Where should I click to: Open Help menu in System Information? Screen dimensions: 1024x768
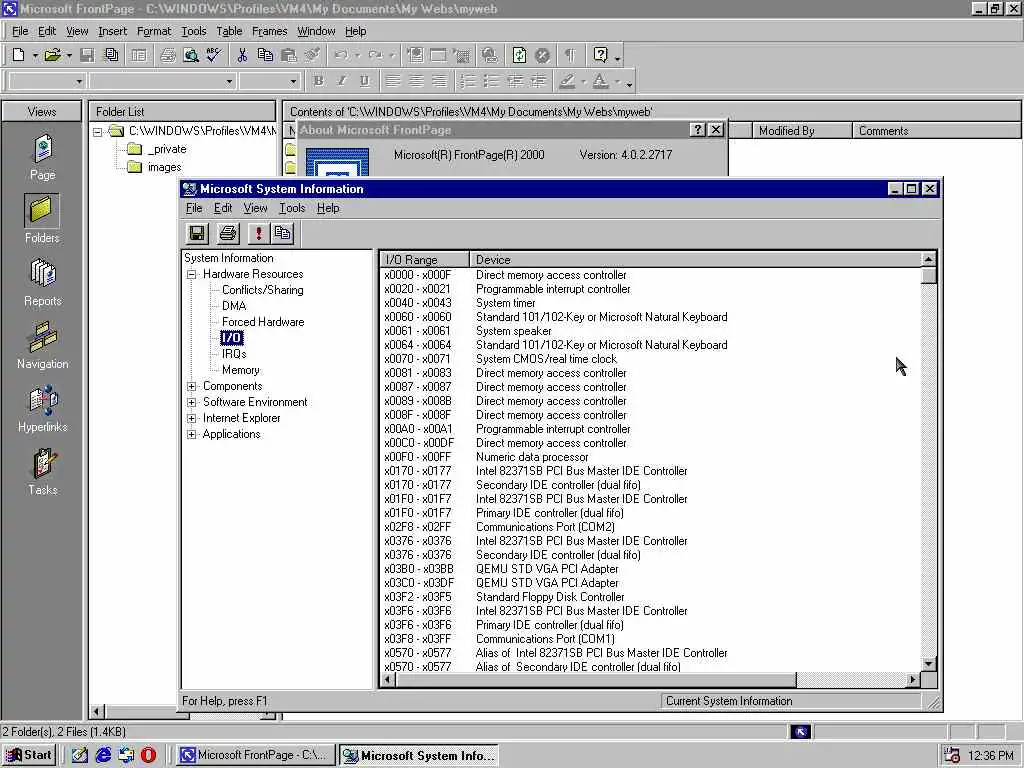pos(328,208)
